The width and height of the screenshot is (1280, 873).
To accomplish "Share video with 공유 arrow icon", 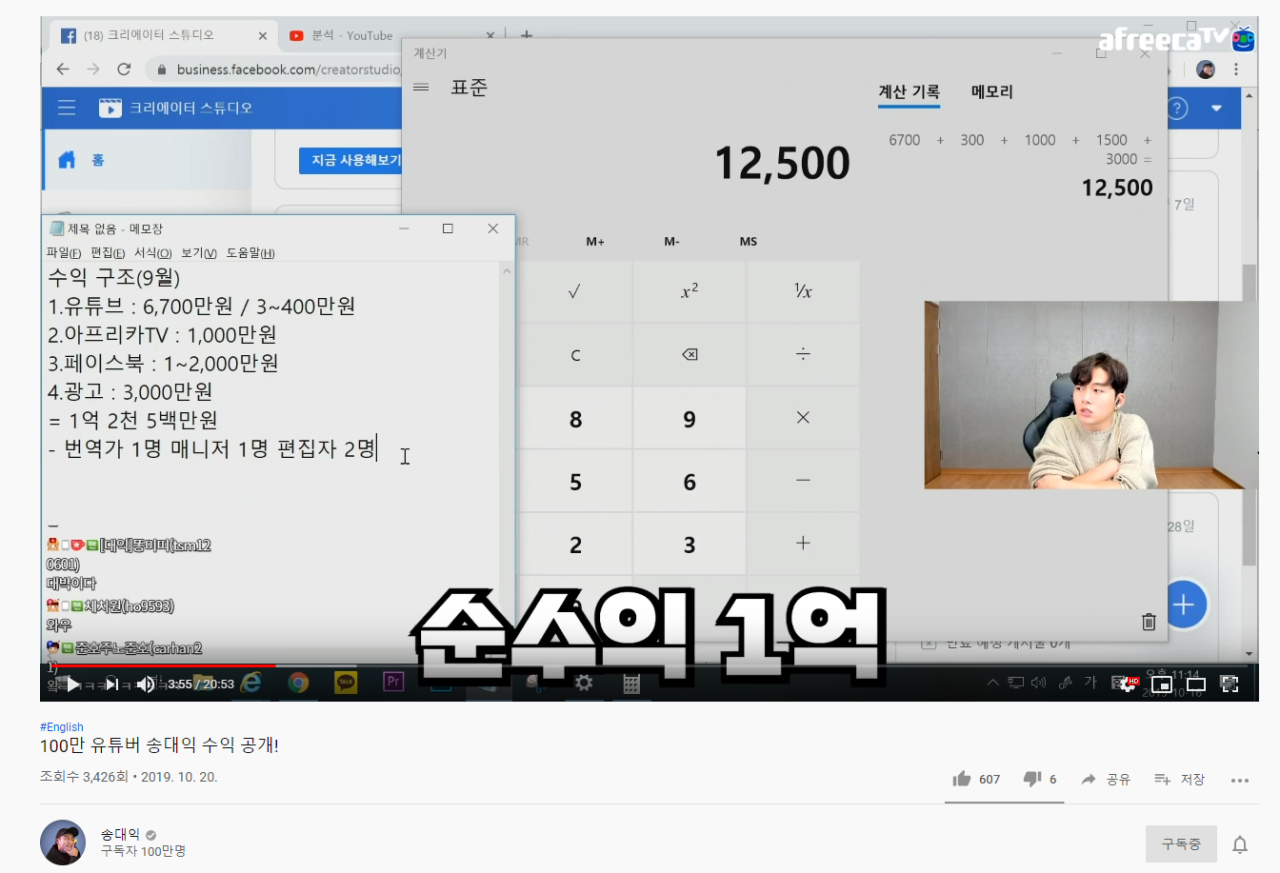I will 1105,779.
